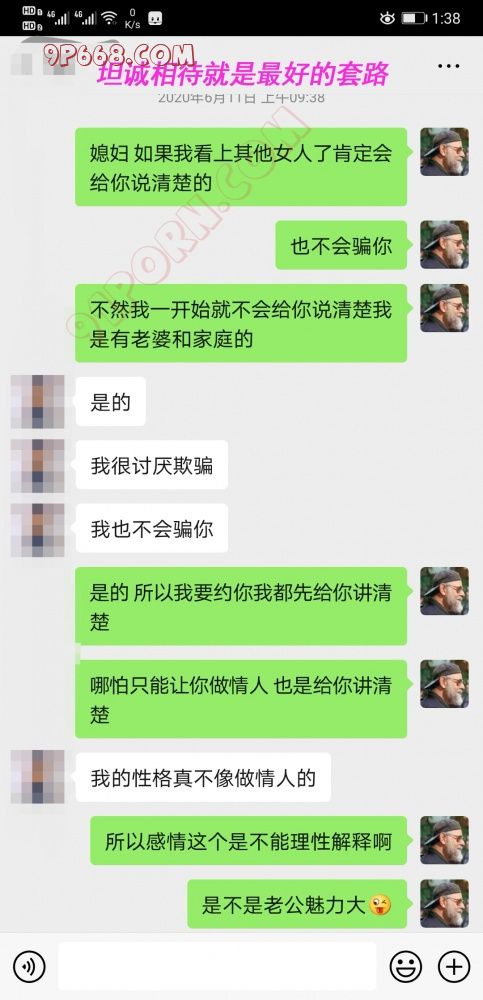Open blurred avatar beside '是的' message
483x1000 pixels.
click(38, 401)
